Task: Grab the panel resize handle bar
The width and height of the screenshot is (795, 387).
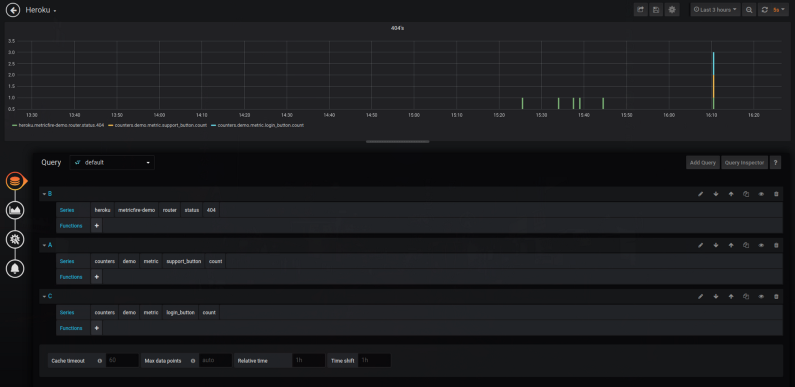Action: pyautogui.click(x=398, y=142)
